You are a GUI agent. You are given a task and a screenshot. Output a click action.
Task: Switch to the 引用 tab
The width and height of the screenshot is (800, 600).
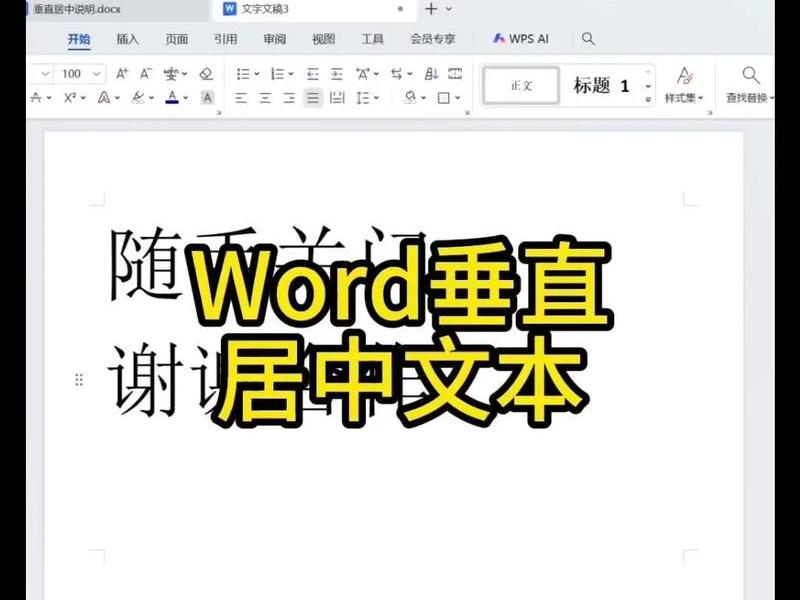(226, 39)
